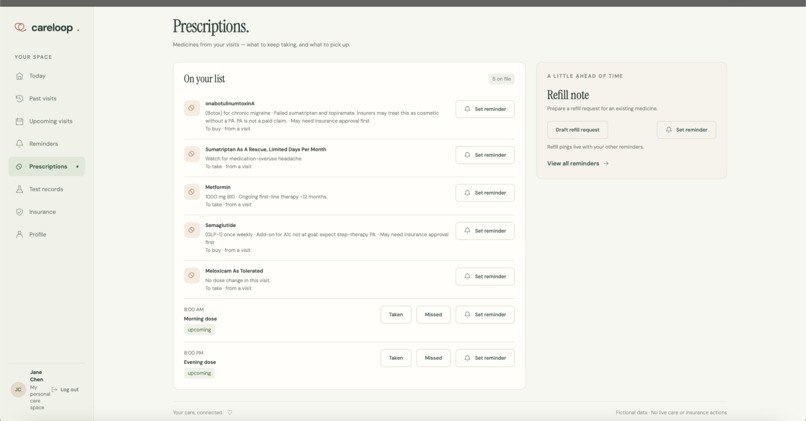Viewport: 806px width, 421px height.
Task: Click Draft refill request button
Action: [x=577, y=130]
